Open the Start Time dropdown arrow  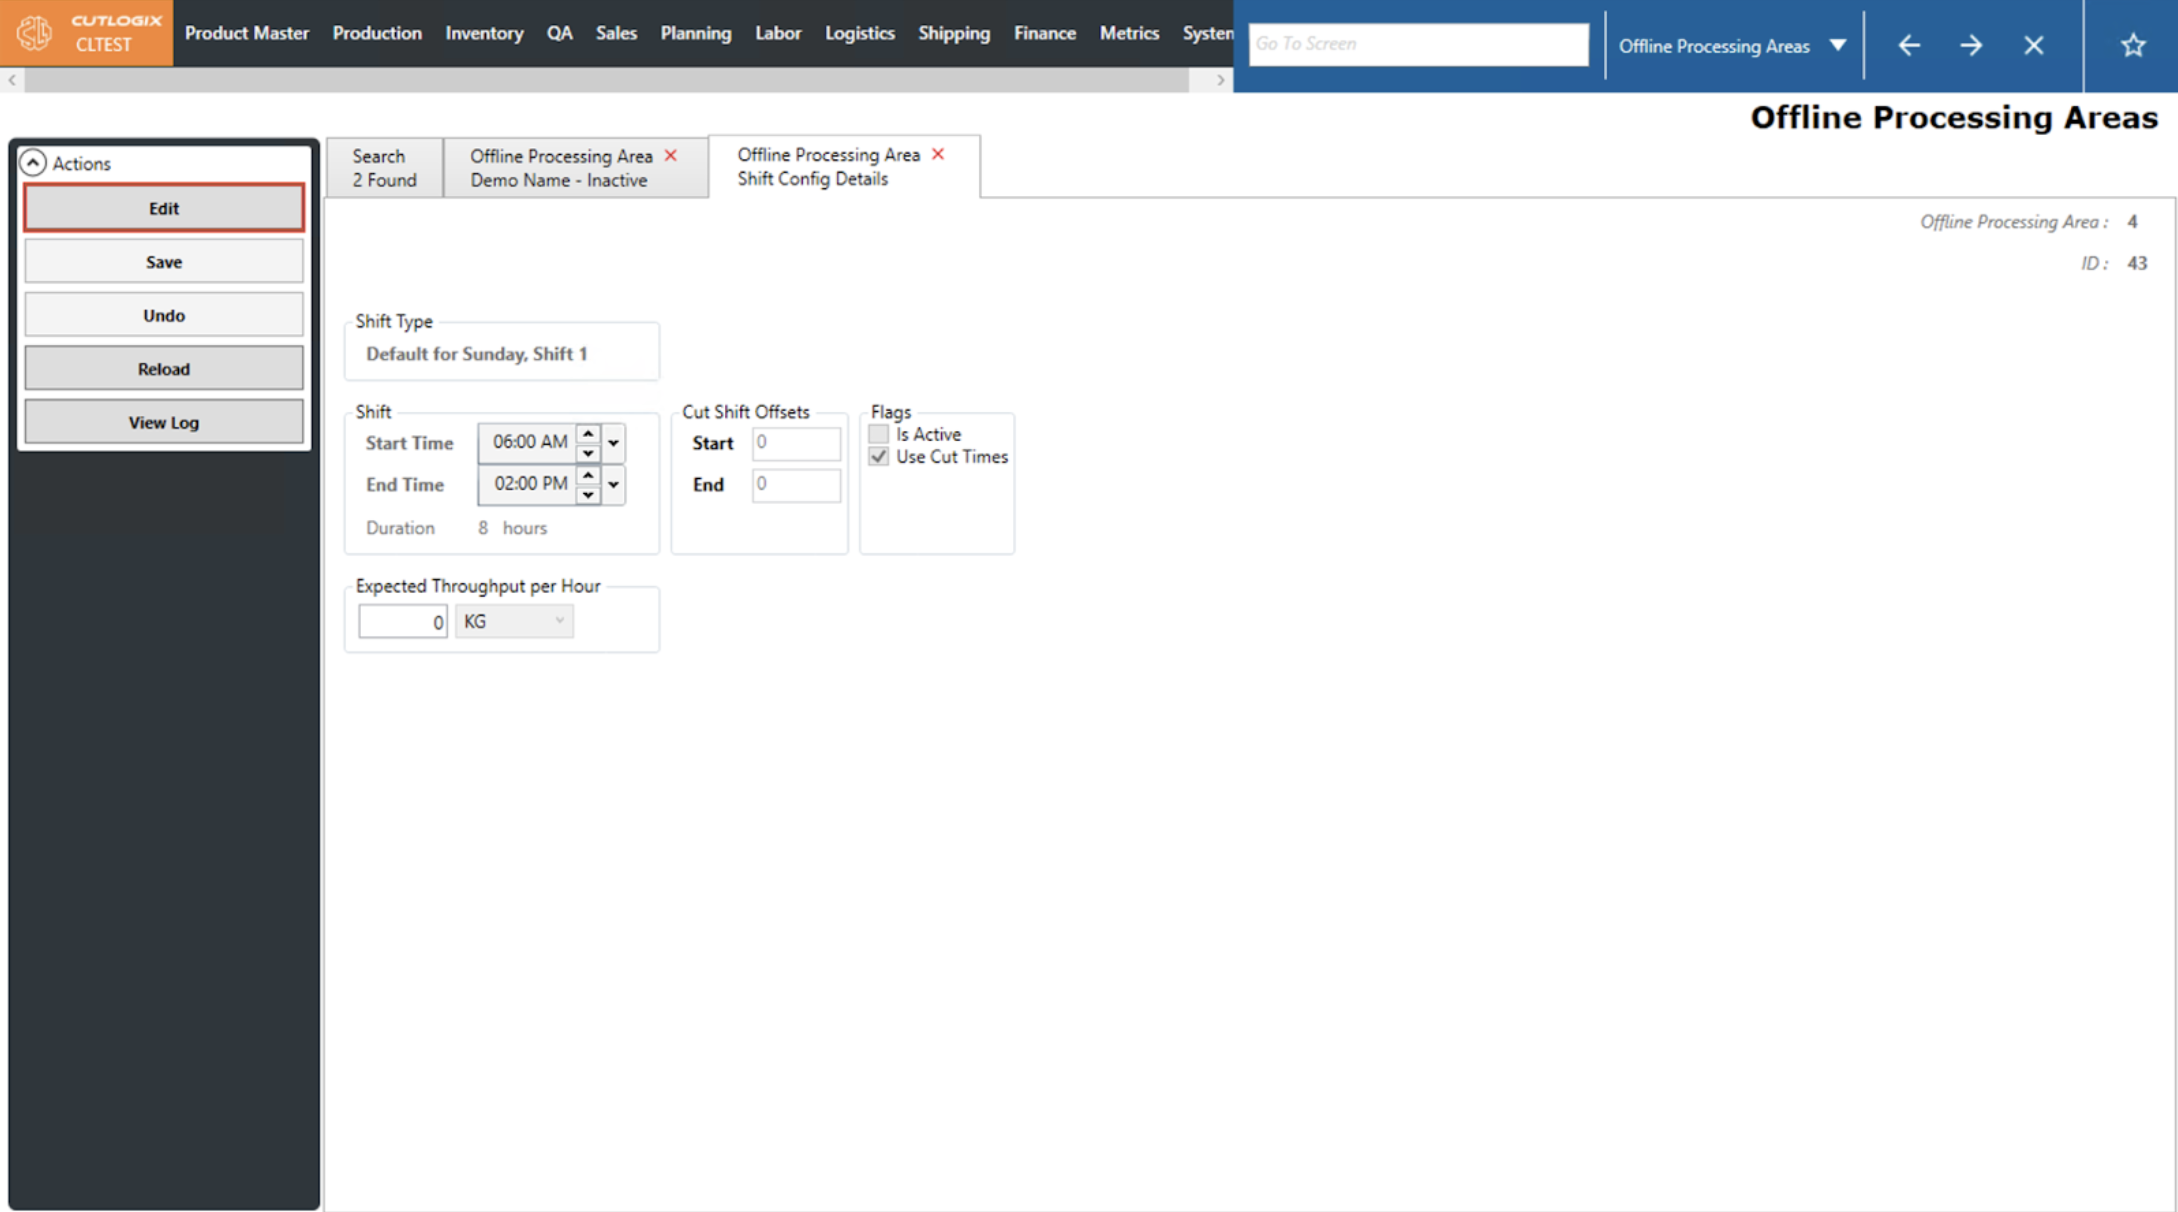[613, 443]
